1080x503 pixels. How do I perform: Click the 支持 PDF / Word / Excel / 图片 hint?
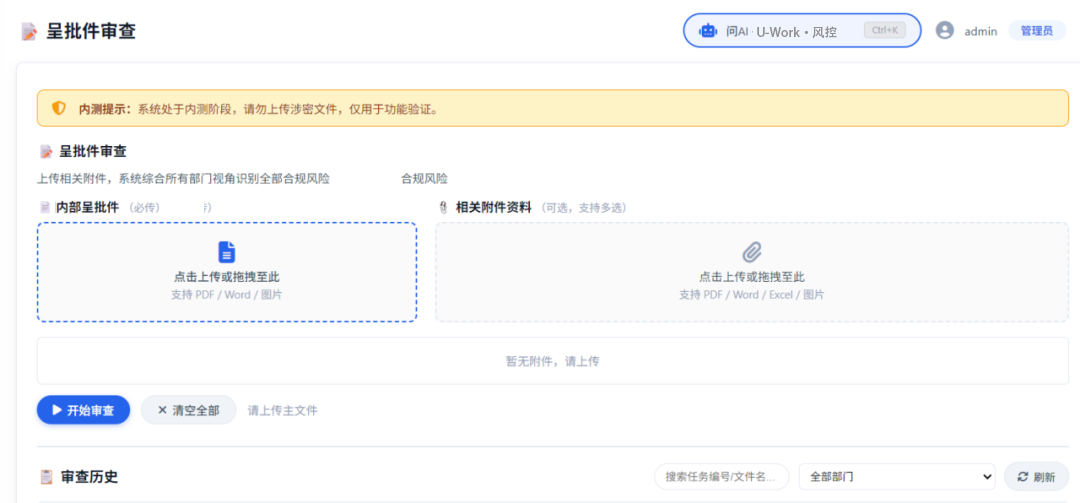tap(751, 295)
